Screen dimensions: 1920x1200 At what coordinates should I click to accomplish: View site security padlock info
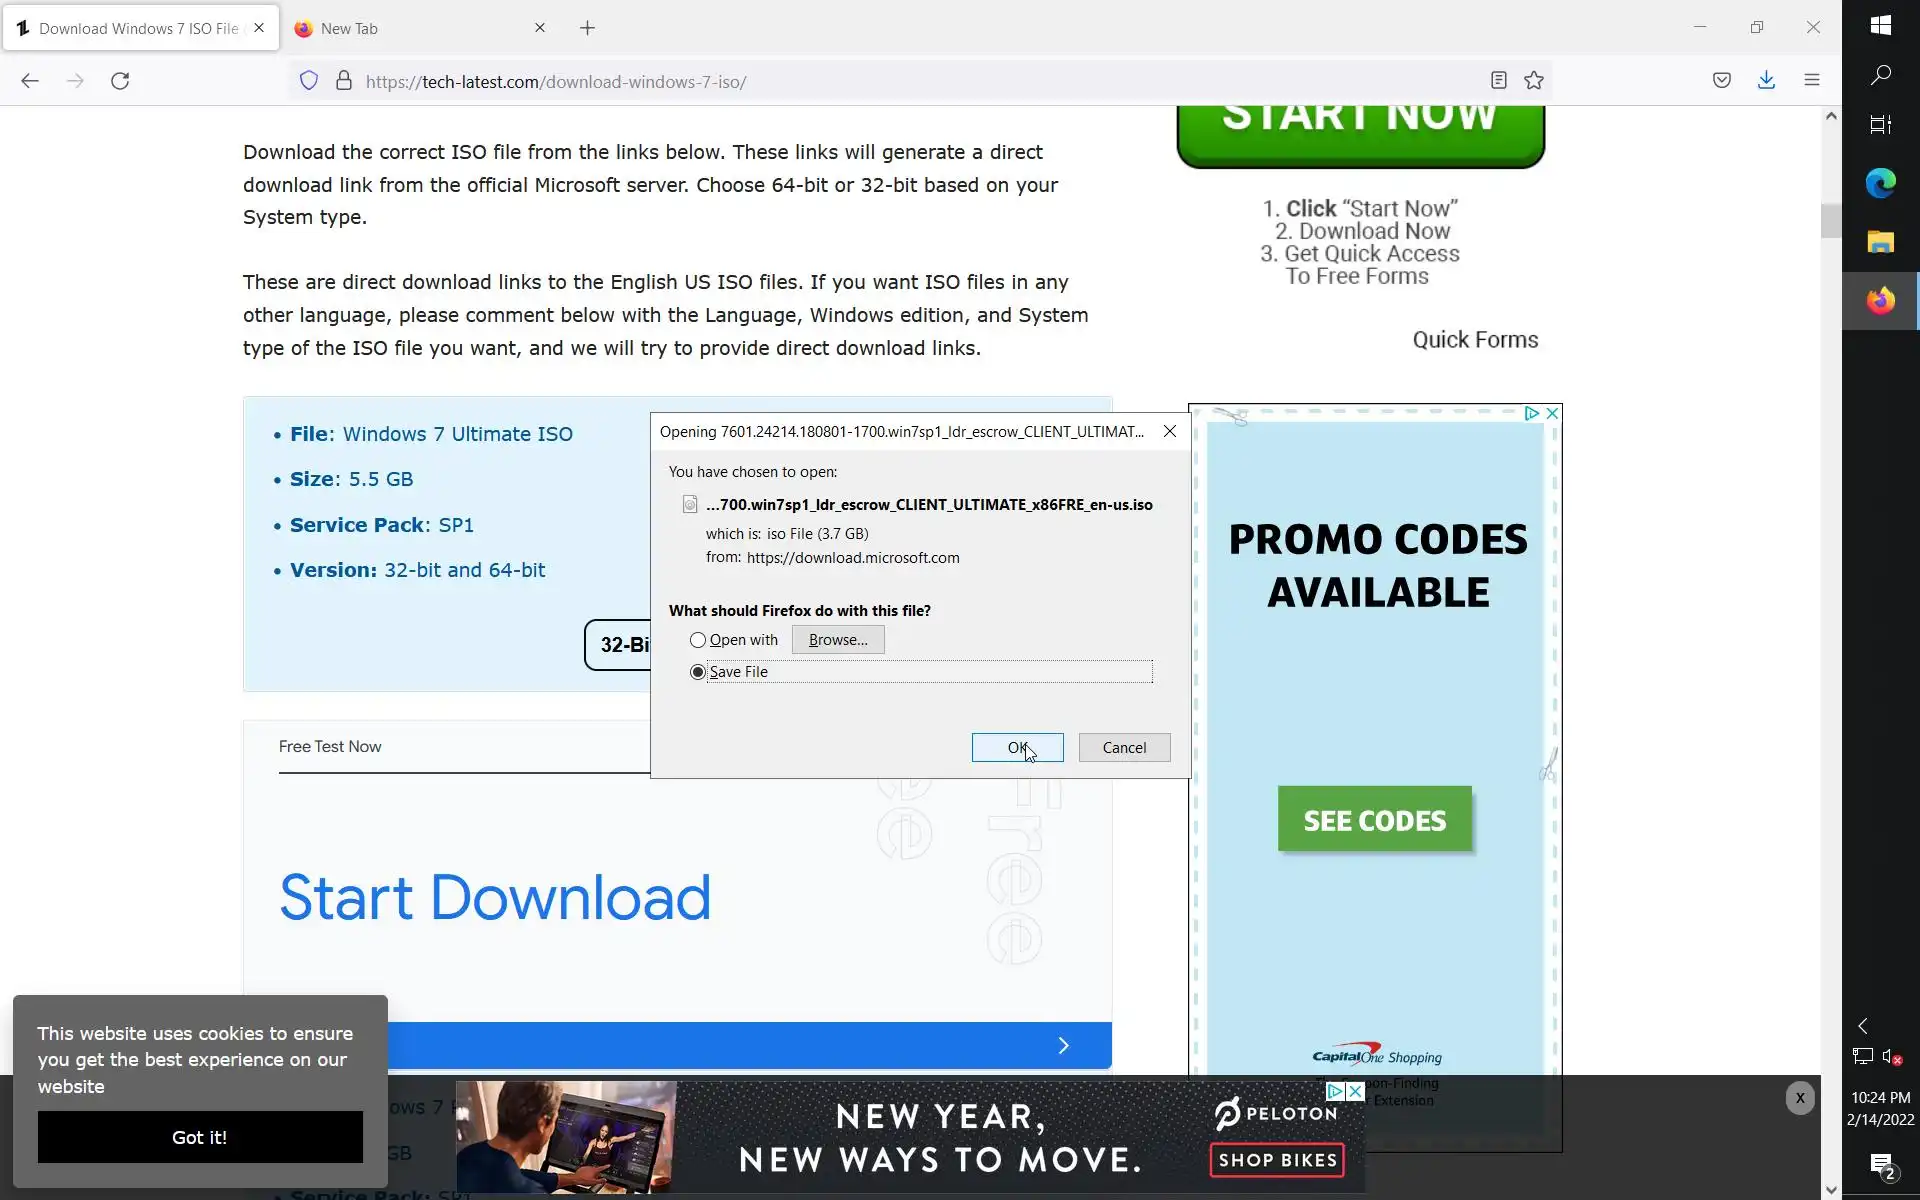[x=344, y=81]
